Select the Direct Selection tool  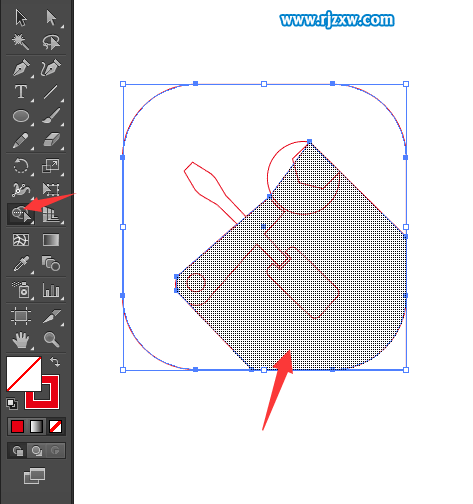(x=51, y=18)
